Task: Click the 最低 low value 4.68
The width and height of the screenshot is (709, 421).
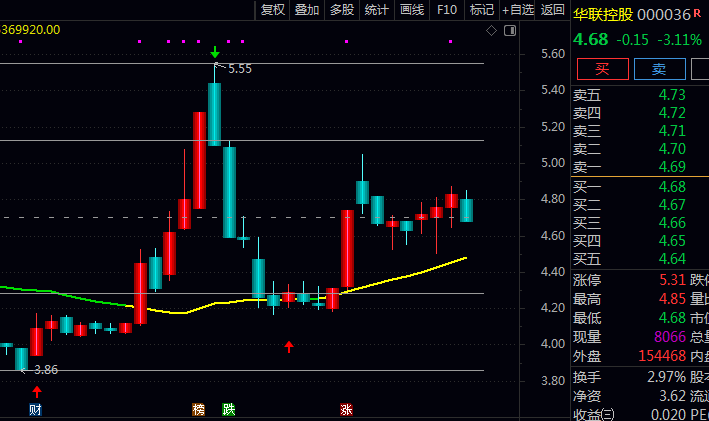Action: (x=672, y=318)
